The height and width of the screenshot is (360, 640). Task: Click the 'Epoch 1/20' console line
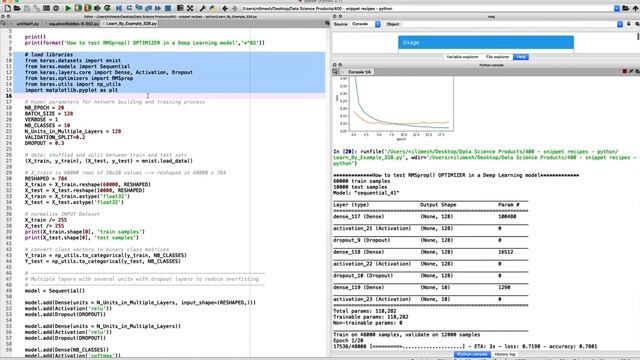pos(348,340)
